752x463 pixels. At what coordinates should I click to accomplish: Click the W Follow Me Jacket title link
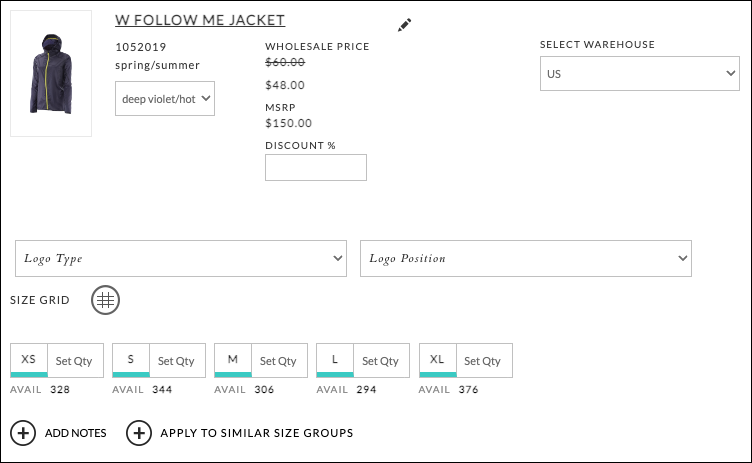[x=200, y=20]
